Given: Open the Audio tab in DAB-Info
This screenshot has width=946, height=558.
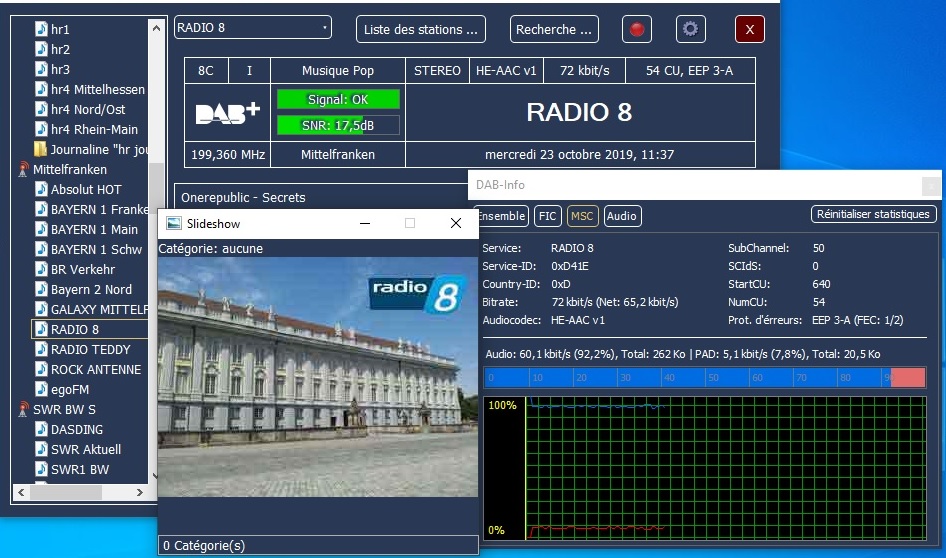Looking at the screenshot, I should [621, 216].
